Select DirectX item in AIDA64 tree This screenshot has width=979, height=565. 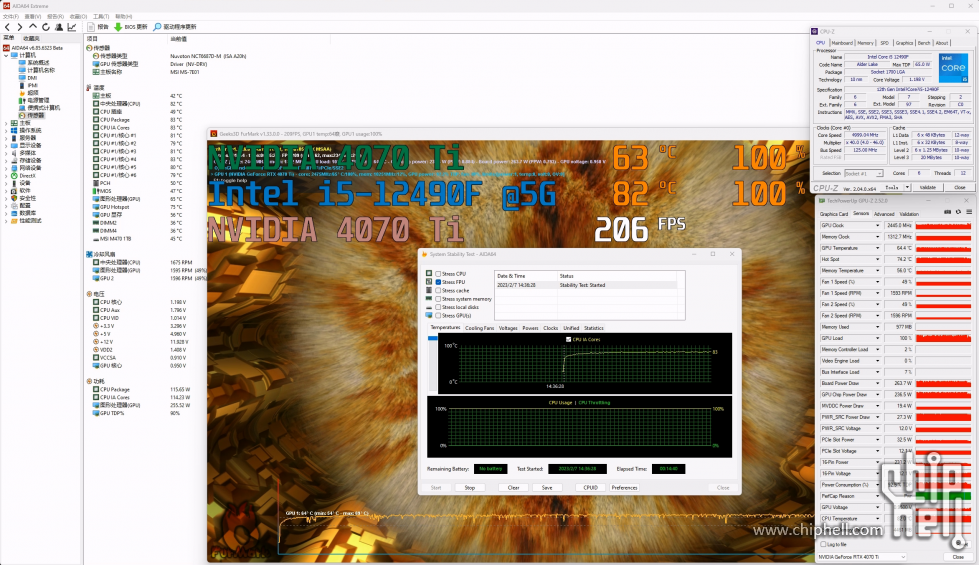[x=27, y=175]
